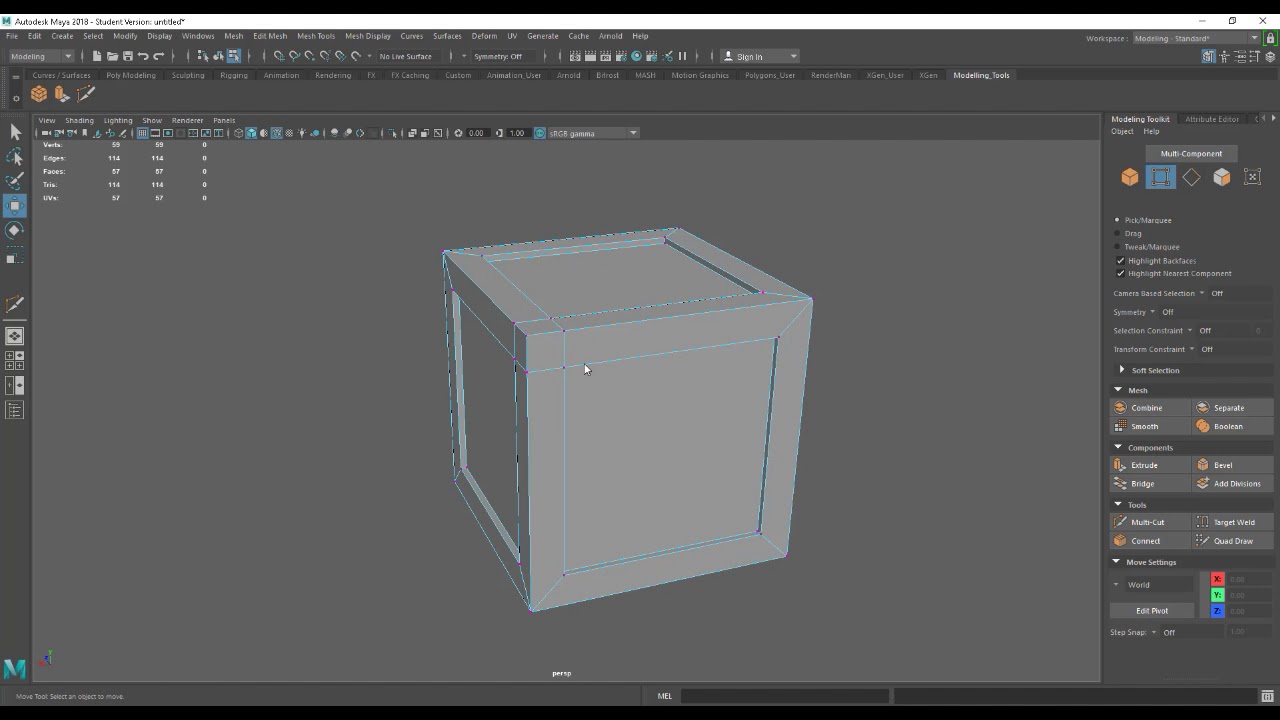Click the extrude shelf icon
1280x720 pixels.
[62, 94]
